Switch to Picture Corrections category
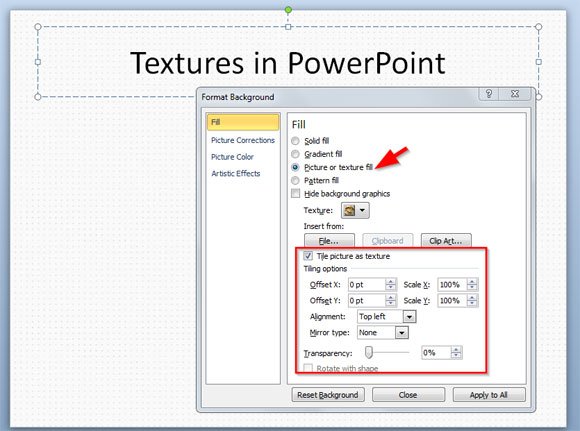580x431 pixels. [243, 140]
